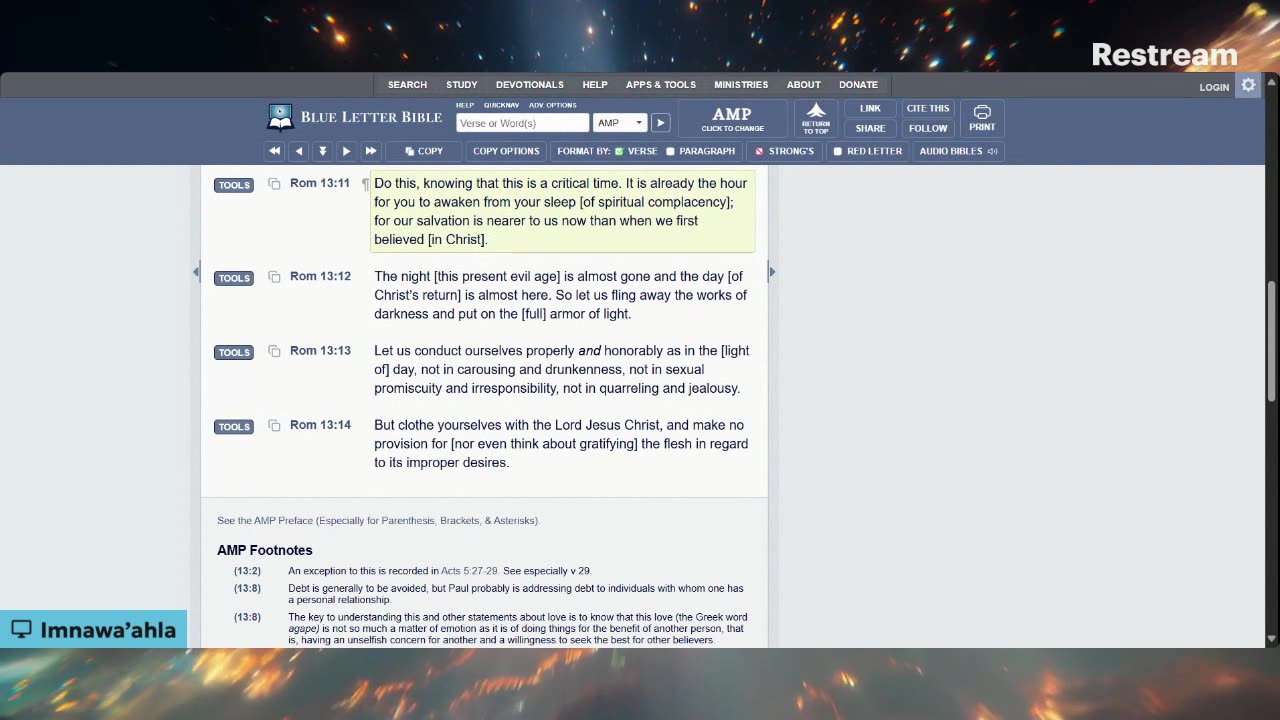Open the Search menu
1280x720 pixels.
click(x=407, y=85)
